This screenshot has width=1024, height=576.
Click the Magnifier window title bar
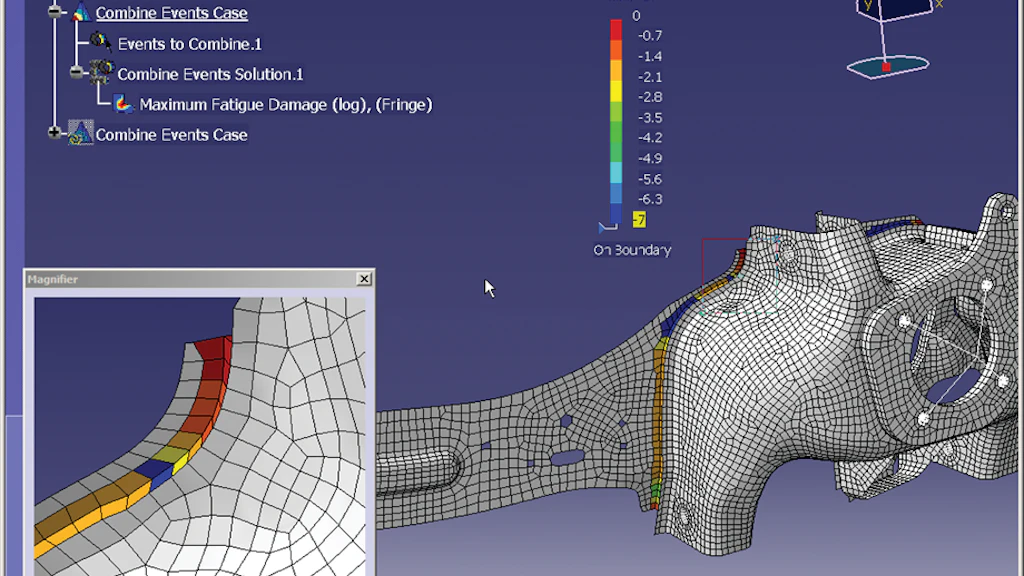tap(199, 279)
